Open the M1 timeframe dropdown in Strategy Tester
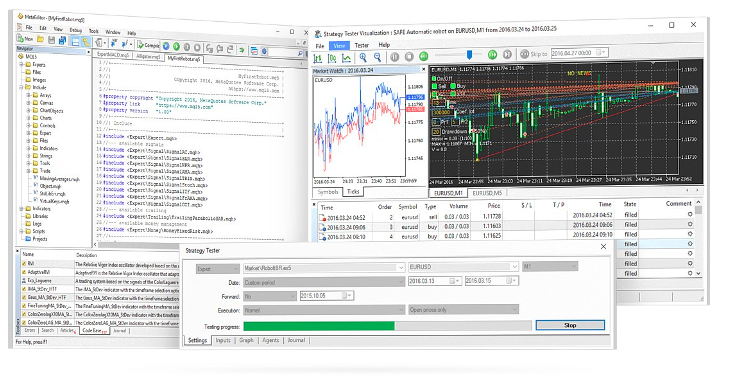Screen dimensions: 741x376 point(573,266)
